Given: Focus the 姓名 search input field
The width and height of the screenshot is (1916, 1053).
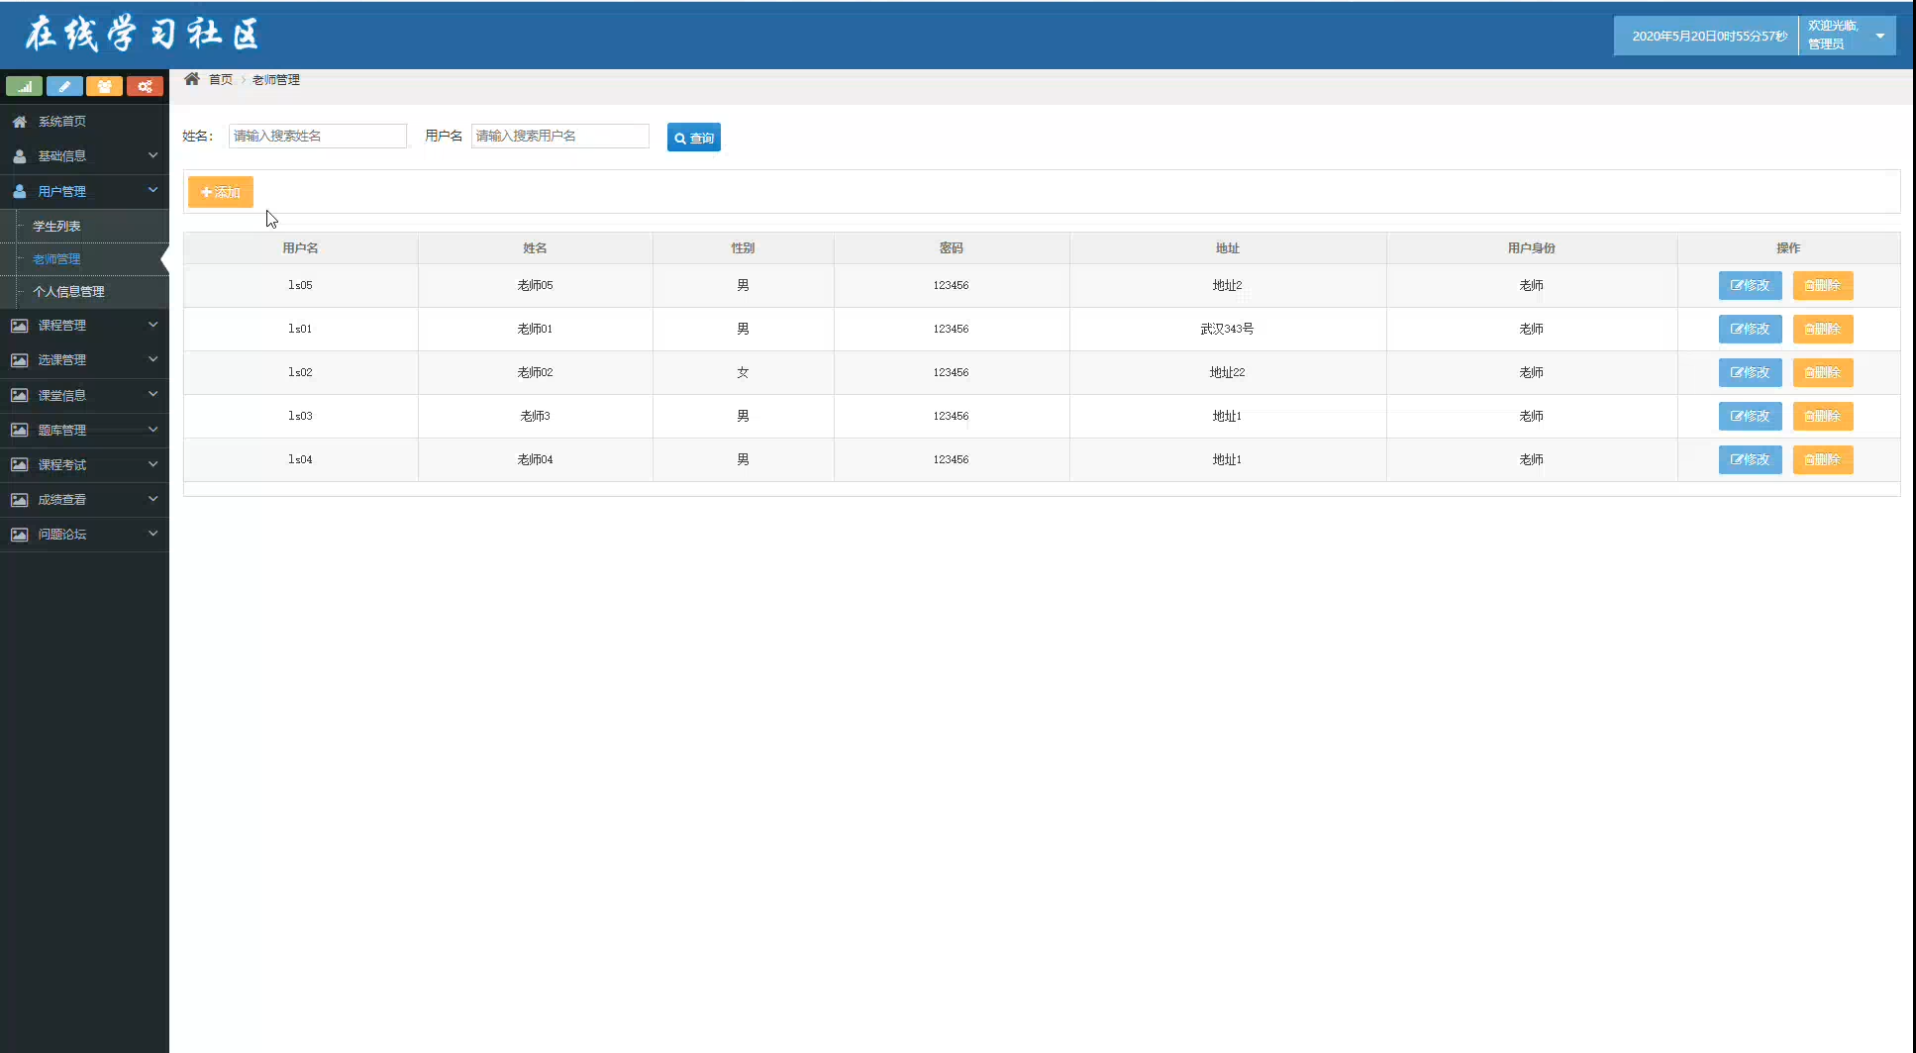Looking at the screenshot, I should [318, 136].
